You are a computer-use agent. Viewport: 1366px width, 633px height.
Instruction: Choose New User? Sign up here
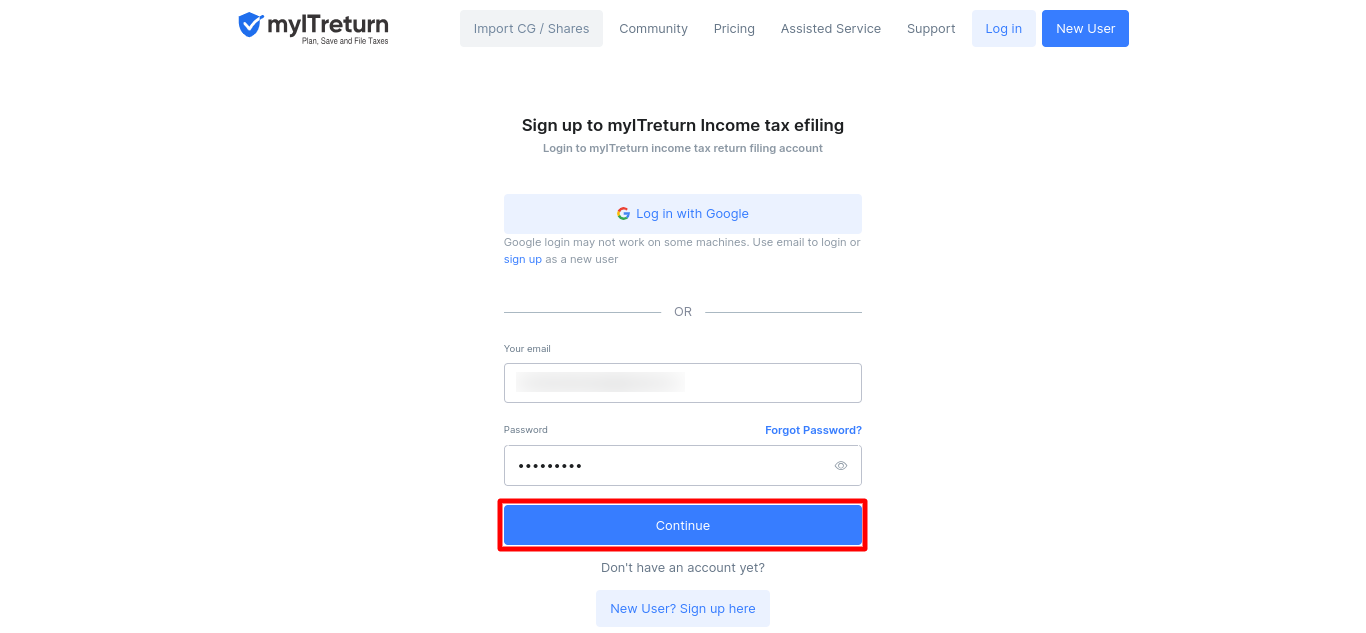tap(683, 608)
